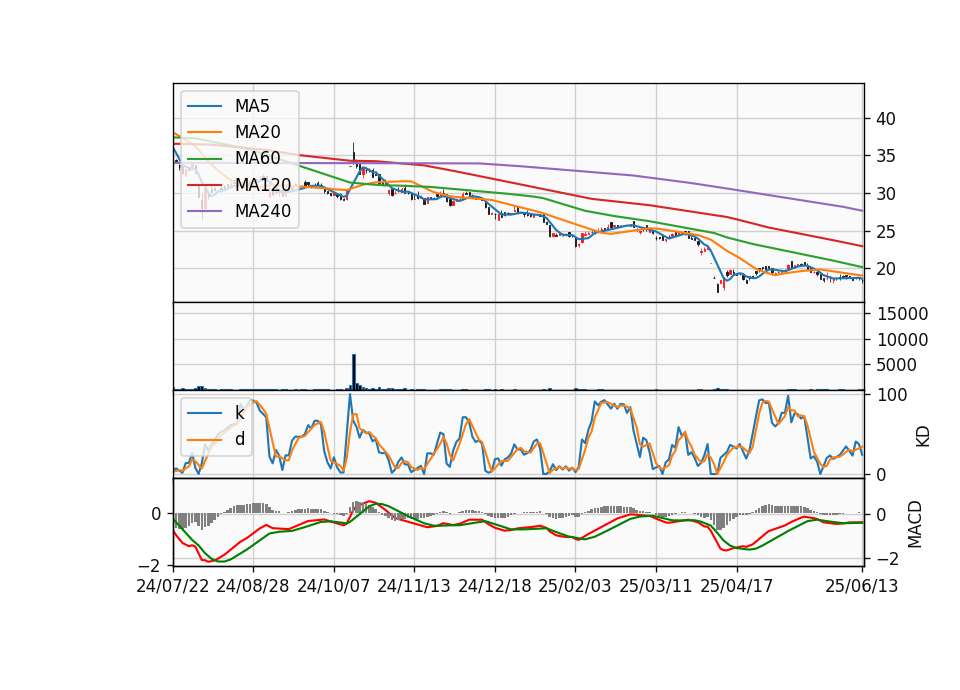Click the MACD right axis value −2
The image size is (960, 690).
point(887,559)
